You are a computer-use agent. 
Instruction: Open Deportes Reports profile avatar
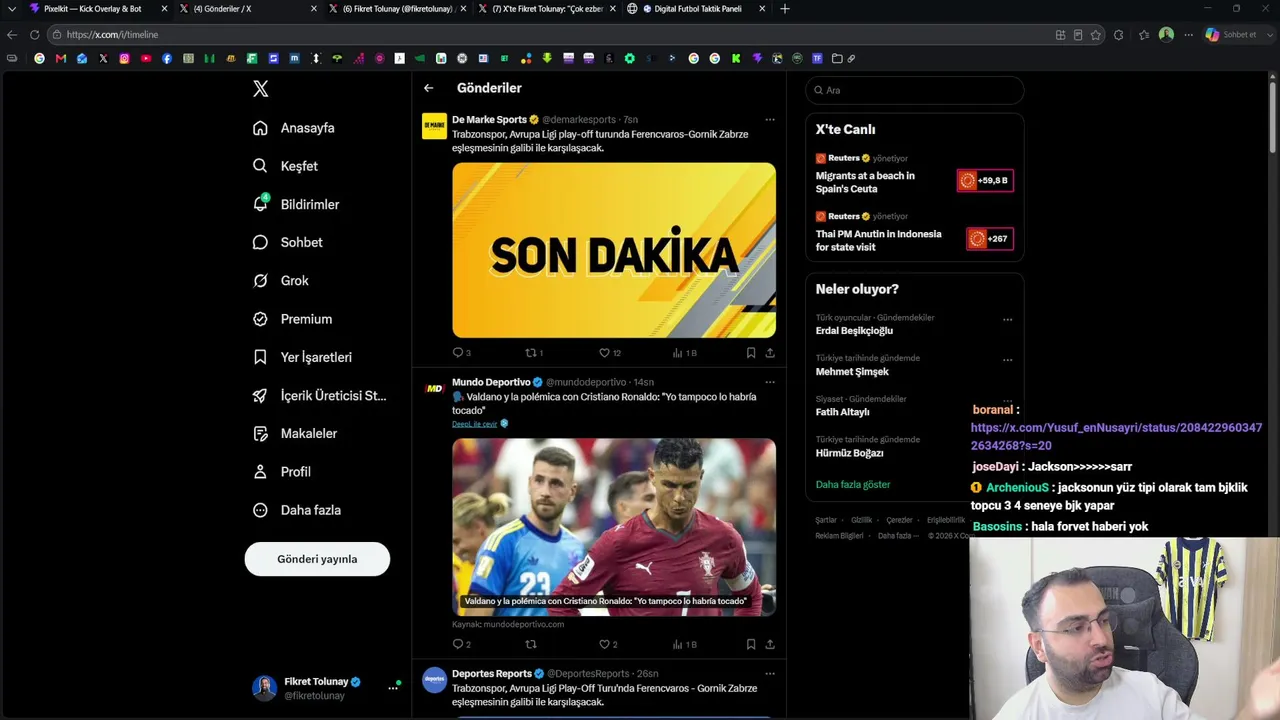434,680
